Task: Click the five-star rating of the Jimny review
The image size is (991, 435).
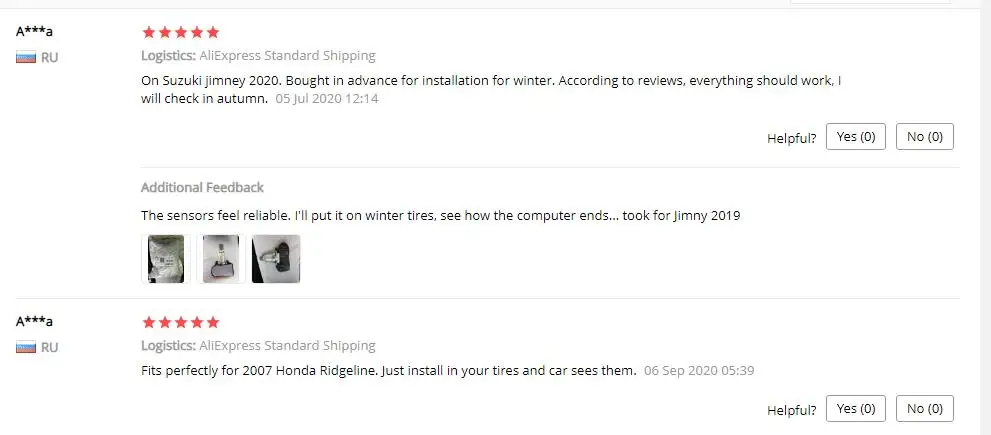Action: (x=181, y=32)
